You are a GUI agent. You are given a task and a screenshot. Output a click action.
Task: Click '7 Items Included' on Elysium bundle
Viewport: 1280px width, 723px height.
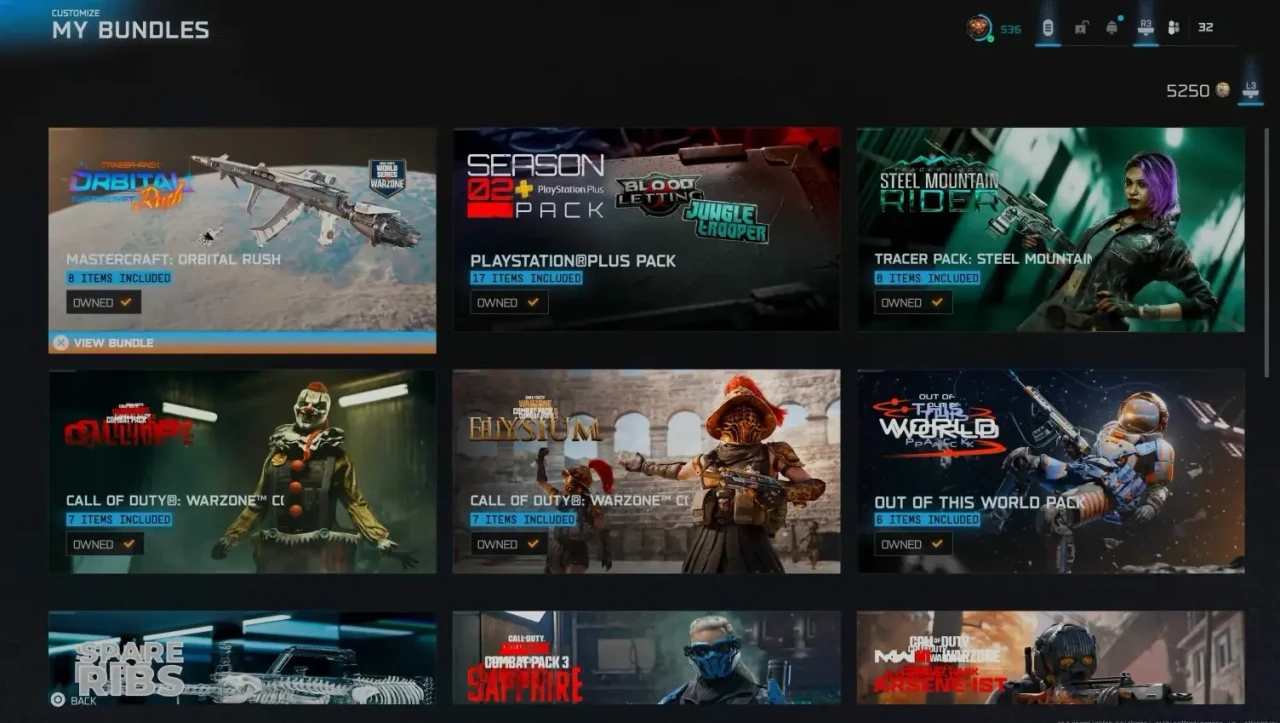point(524,520)
